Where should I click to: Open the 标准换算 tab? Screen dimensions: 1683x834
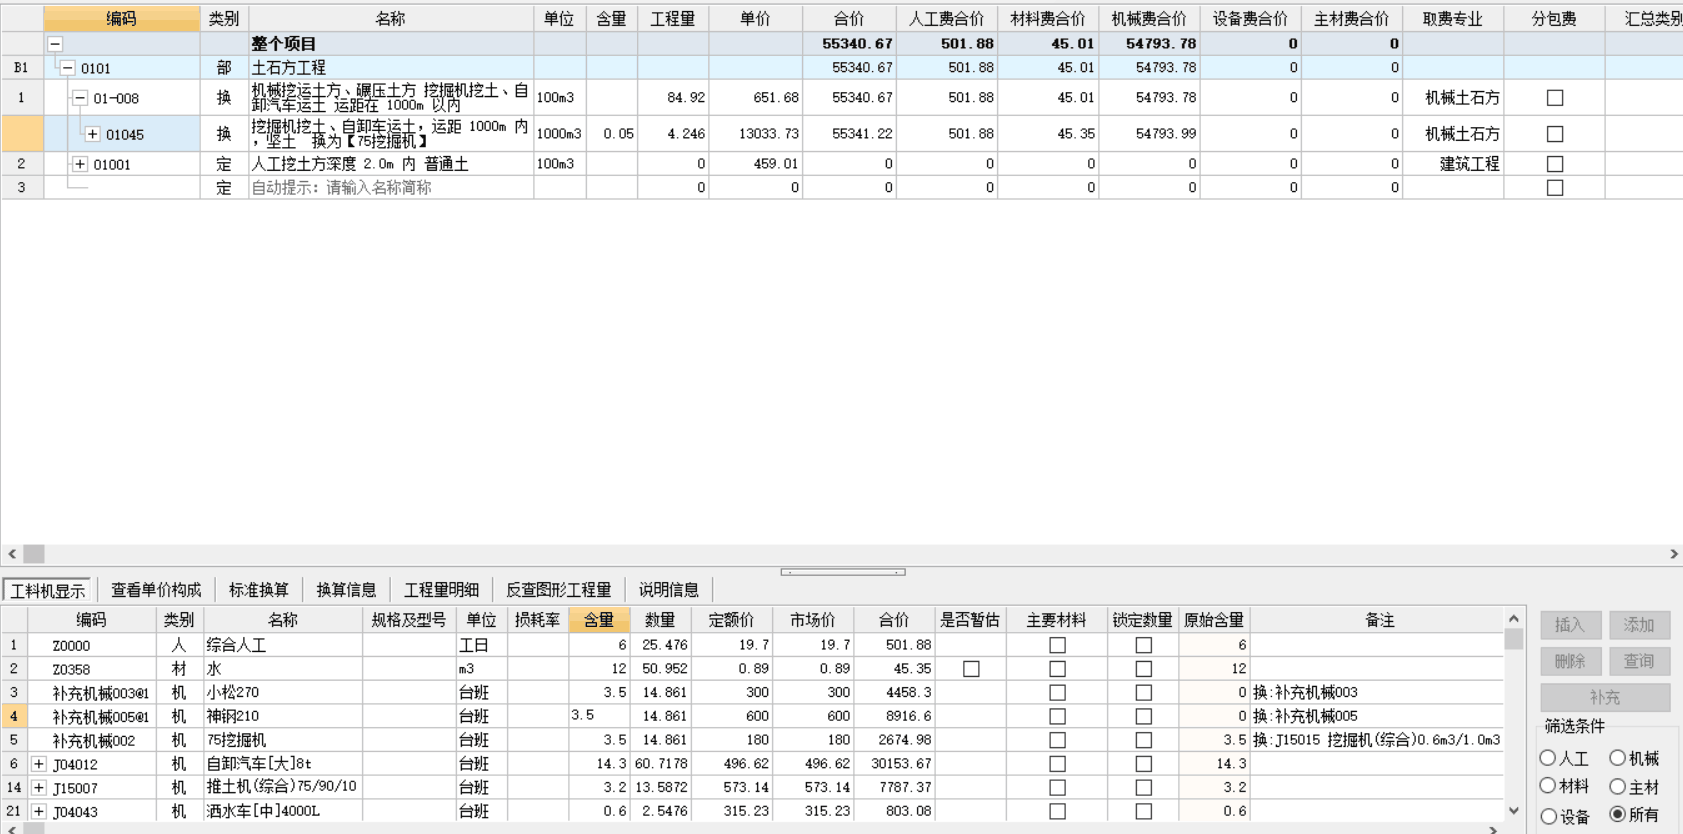point(259,590)
